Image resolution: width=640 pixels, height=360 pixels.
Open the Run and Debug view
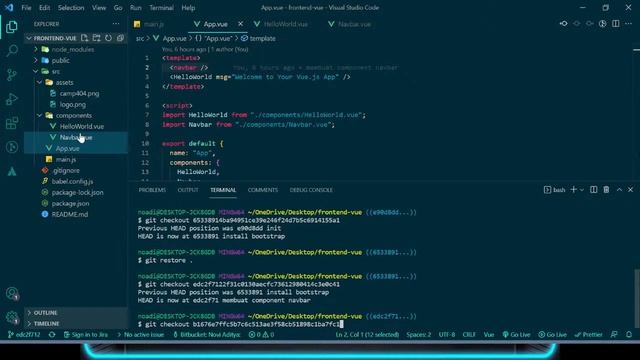pos(12,99)
